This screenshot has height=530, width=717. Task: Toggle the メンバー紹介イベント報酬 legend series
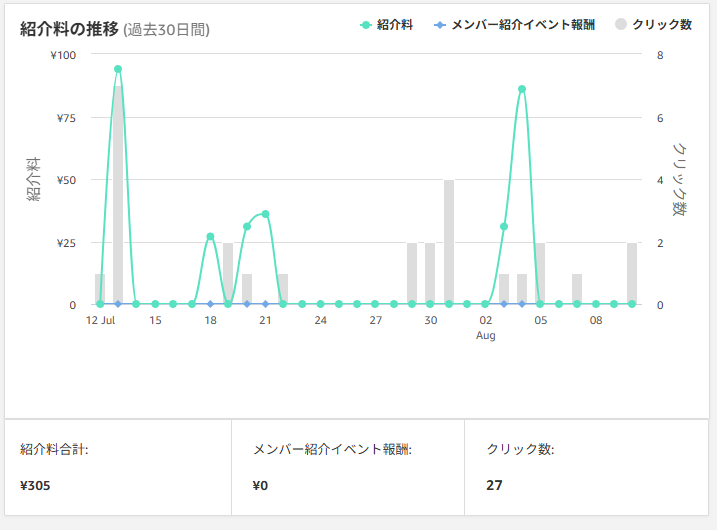pyautogui.click(x=514, y=25)
